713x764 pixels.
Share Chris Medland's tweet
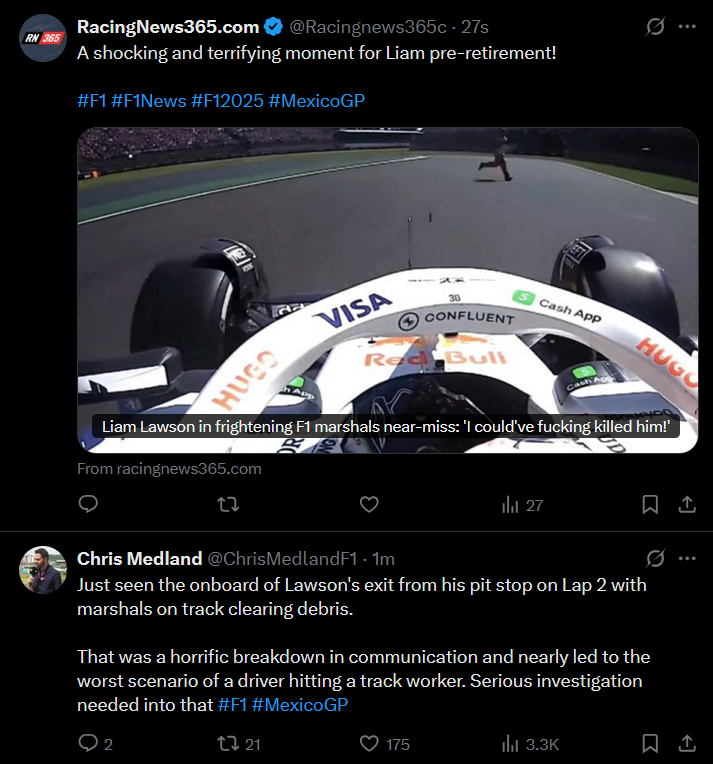[x=687, y=743]
